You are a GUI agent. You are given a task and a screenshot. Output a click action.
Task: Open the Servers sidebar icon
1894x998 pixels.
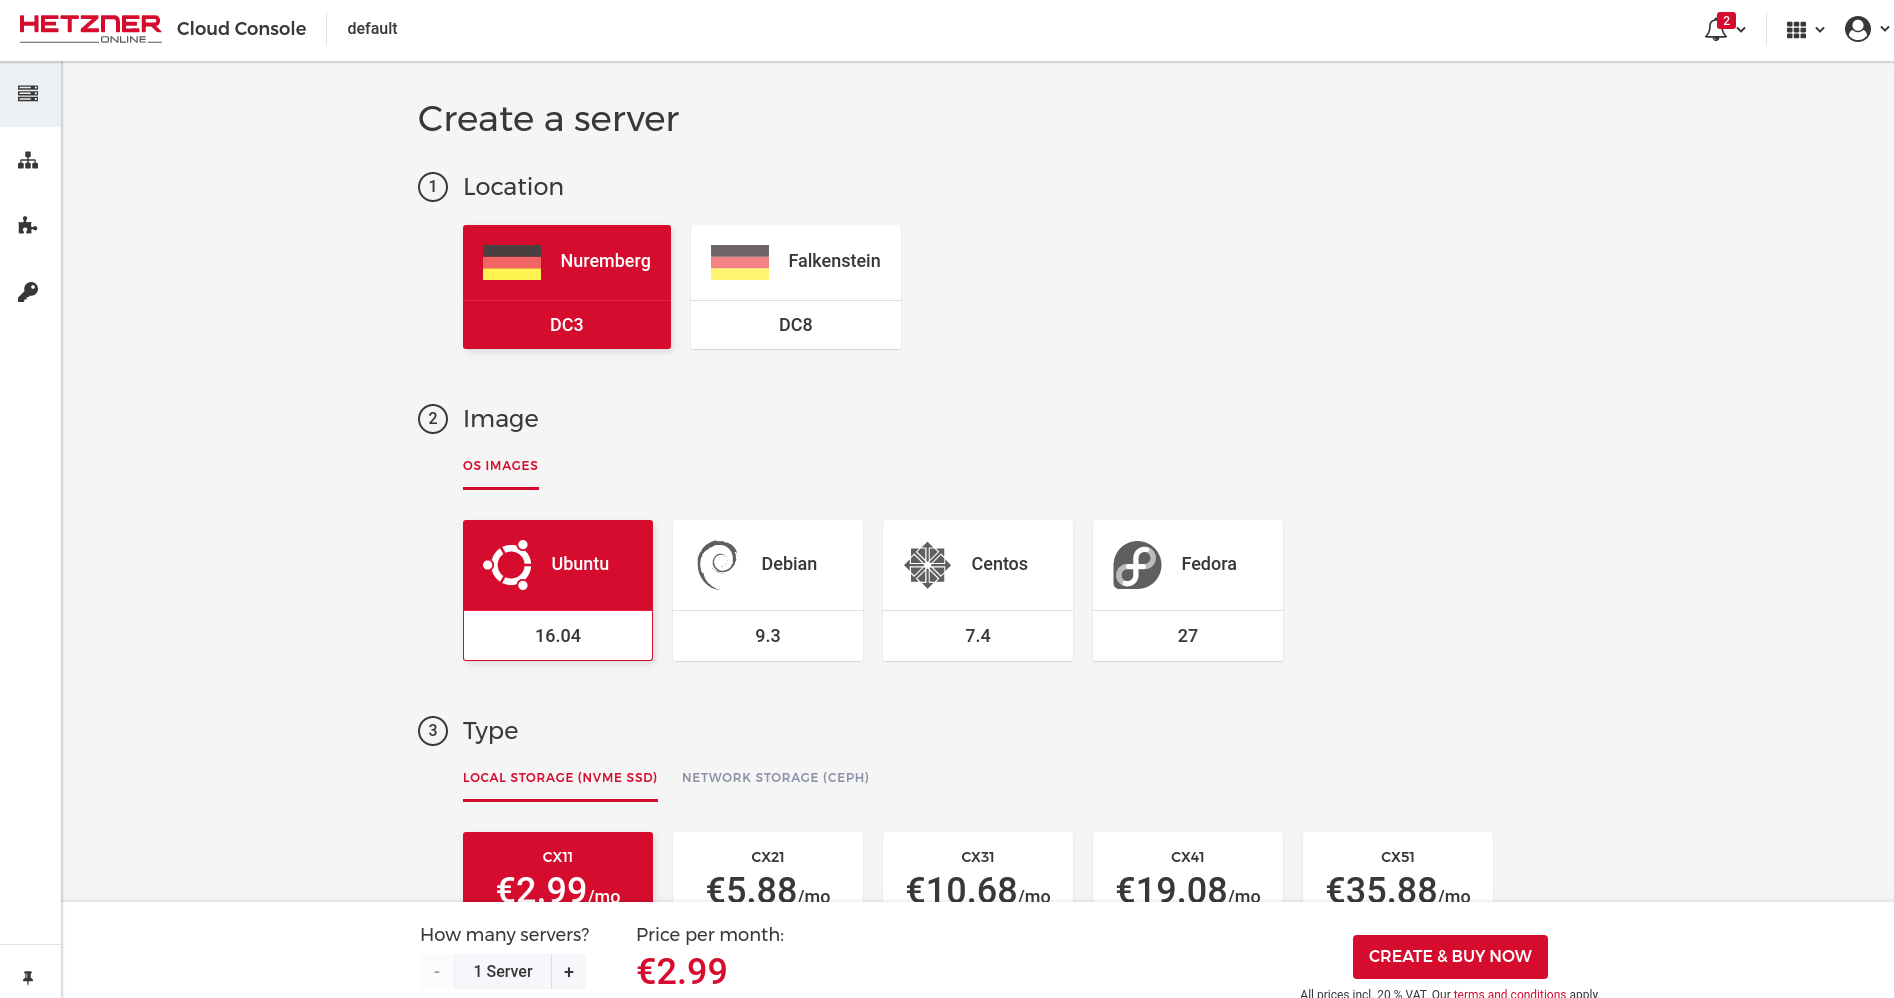point(28,94)
